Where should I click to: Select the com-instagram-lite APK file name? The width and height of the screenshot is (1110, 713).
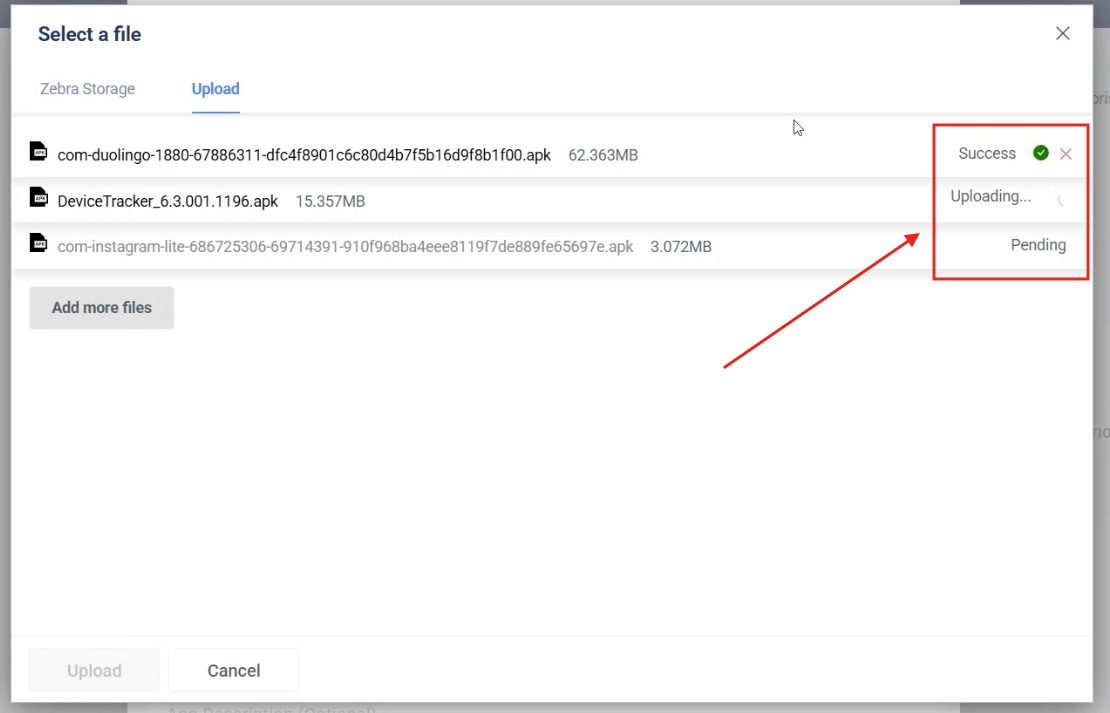(345, 246)
